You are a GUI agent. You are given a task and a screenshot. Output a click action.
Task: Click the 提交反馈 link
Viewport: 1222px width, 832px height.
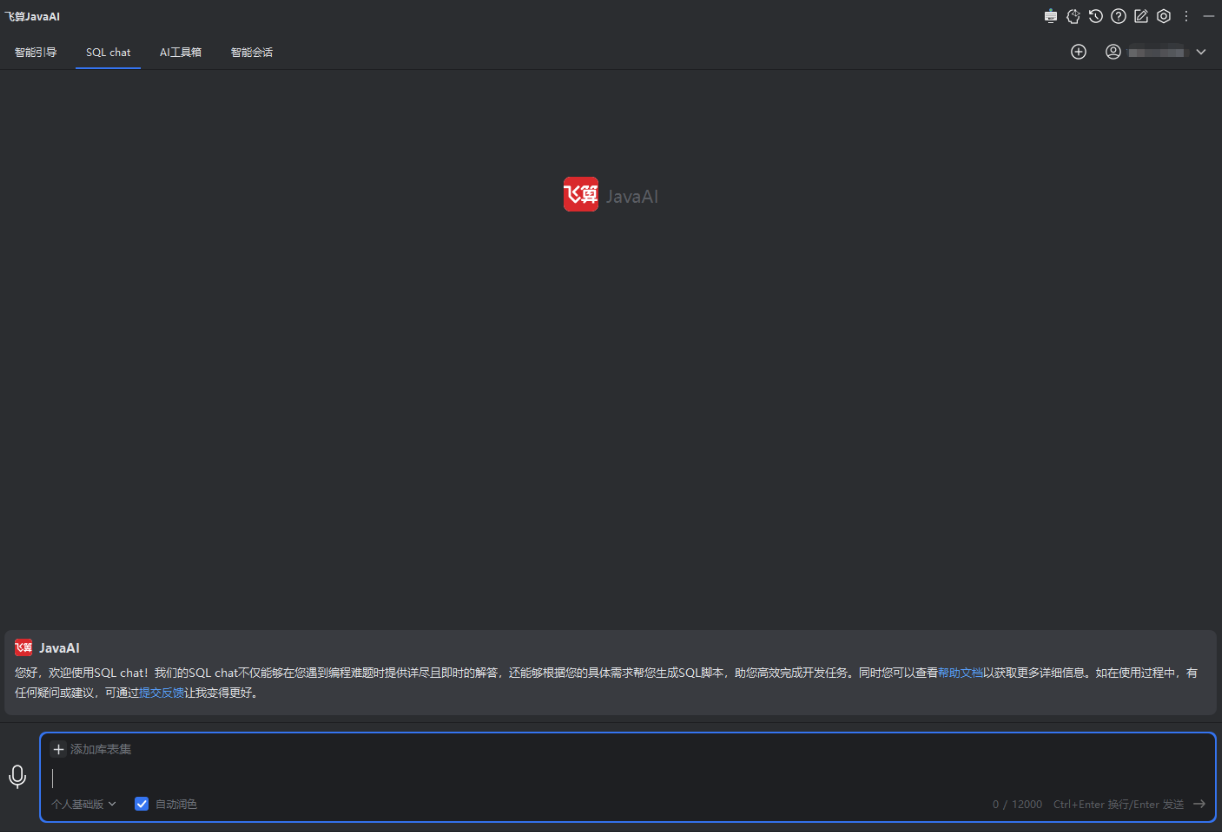click(x=161, y=692)
